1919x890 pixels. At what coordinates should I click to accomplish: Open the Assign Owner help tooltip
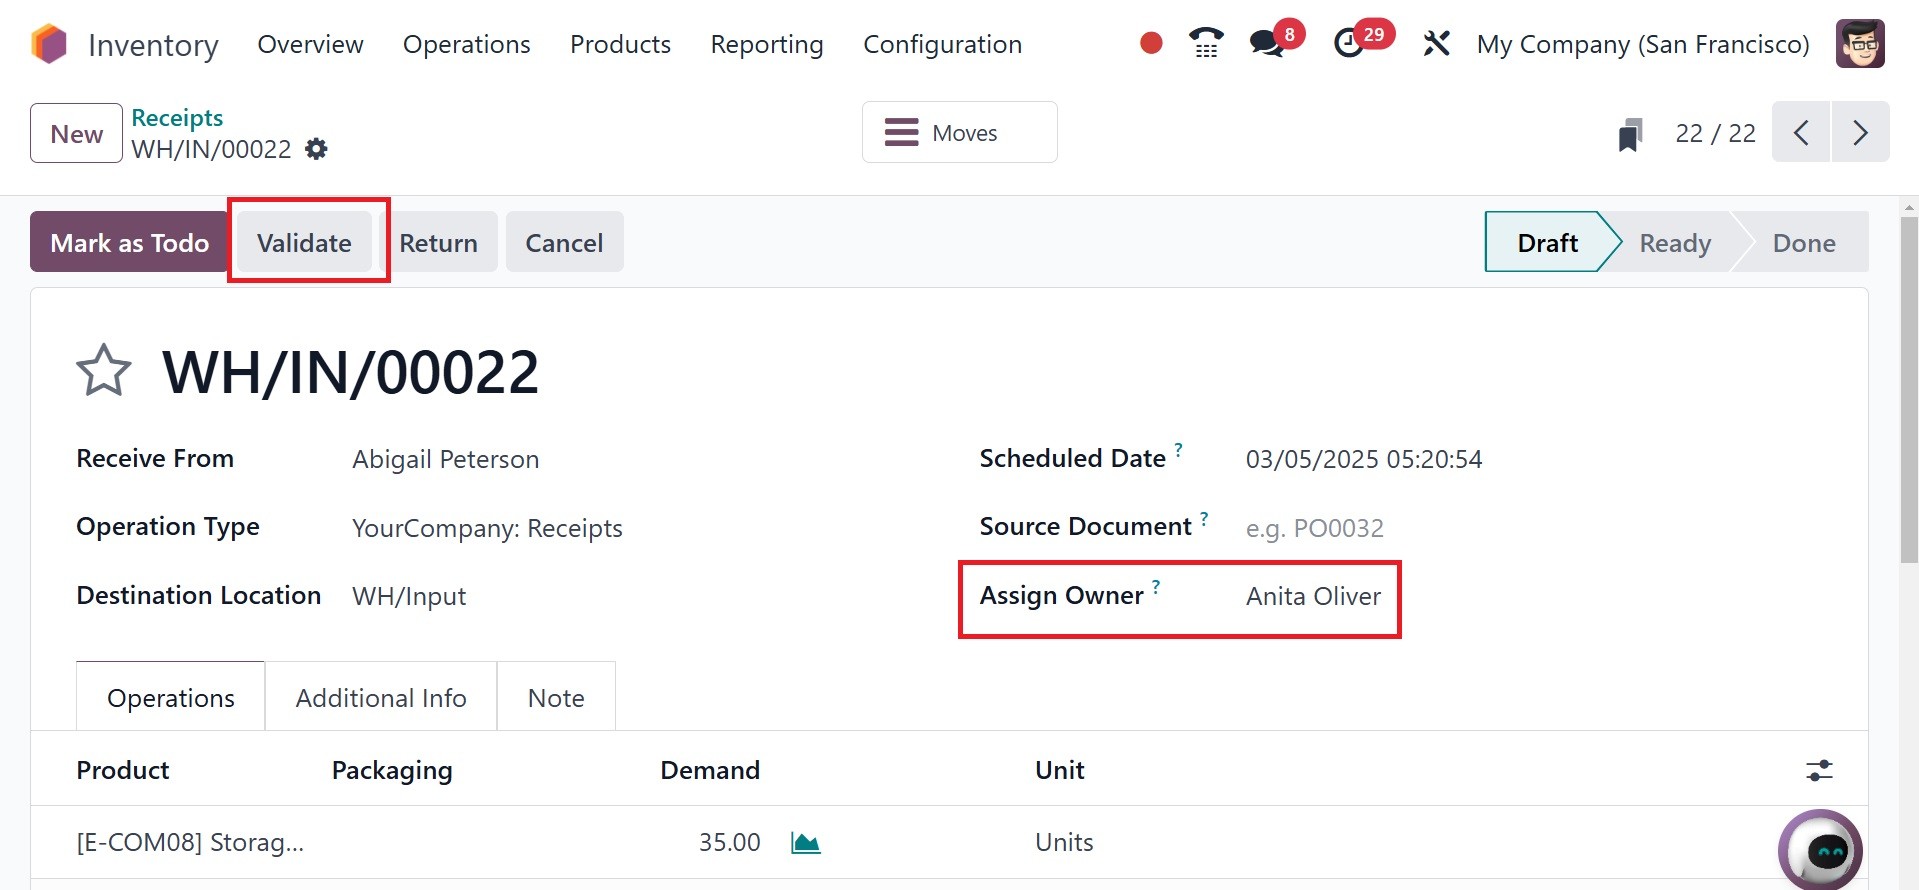(1156, 586)
